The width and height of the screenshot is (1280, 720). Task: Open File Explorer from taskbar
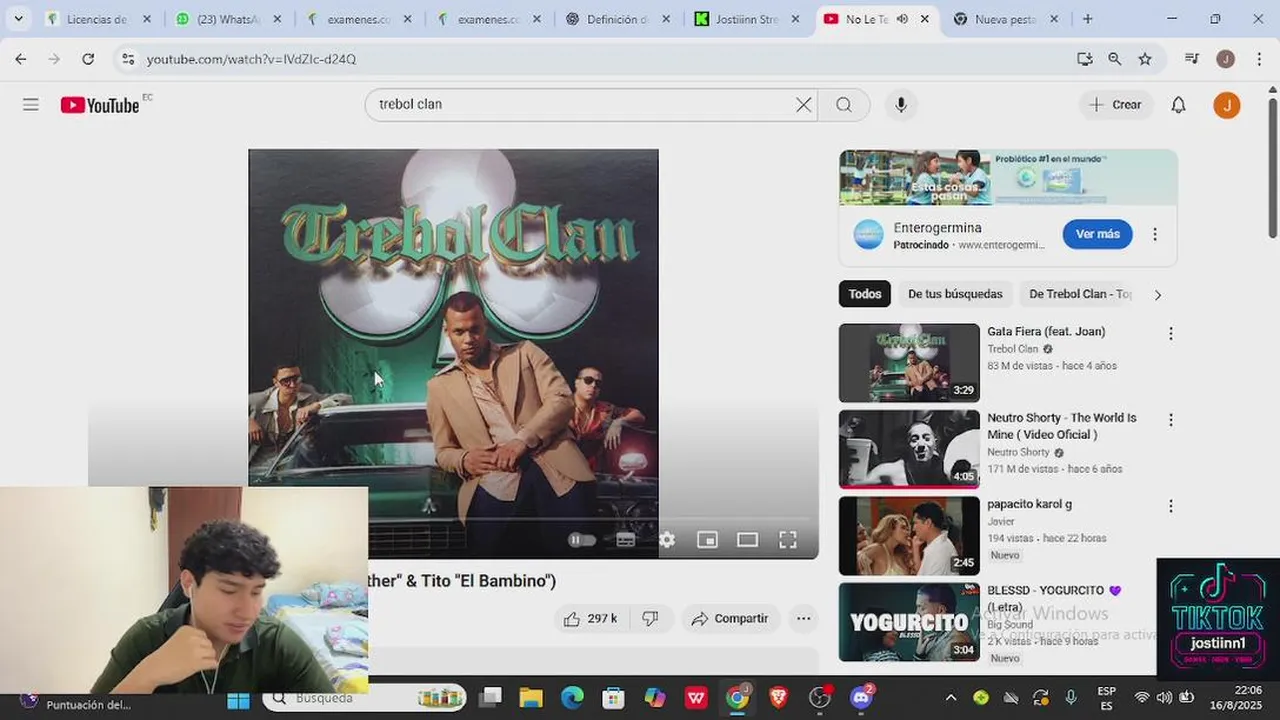530,698
